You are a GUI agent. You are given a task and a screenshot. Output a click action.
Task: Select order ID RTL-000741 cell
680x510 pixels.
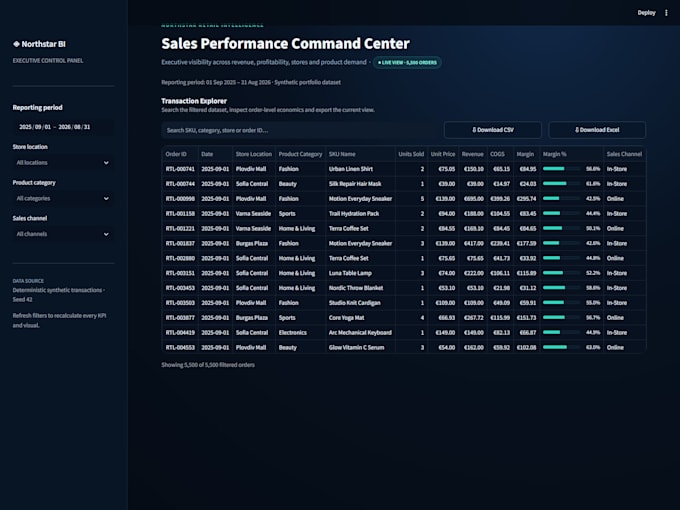(x=180, y=169)
